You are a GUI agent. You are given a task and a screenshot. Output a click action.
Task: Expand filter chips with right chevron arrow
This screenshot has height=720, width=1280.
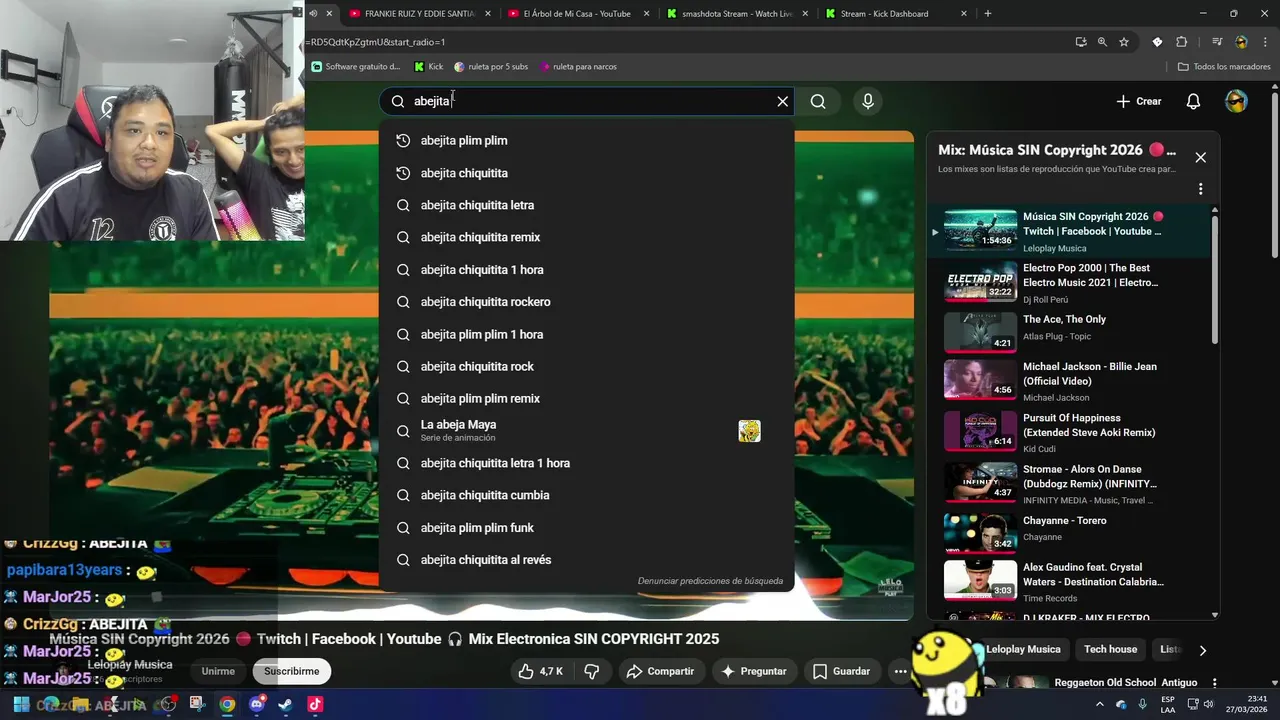click(x=1202, y=650)
